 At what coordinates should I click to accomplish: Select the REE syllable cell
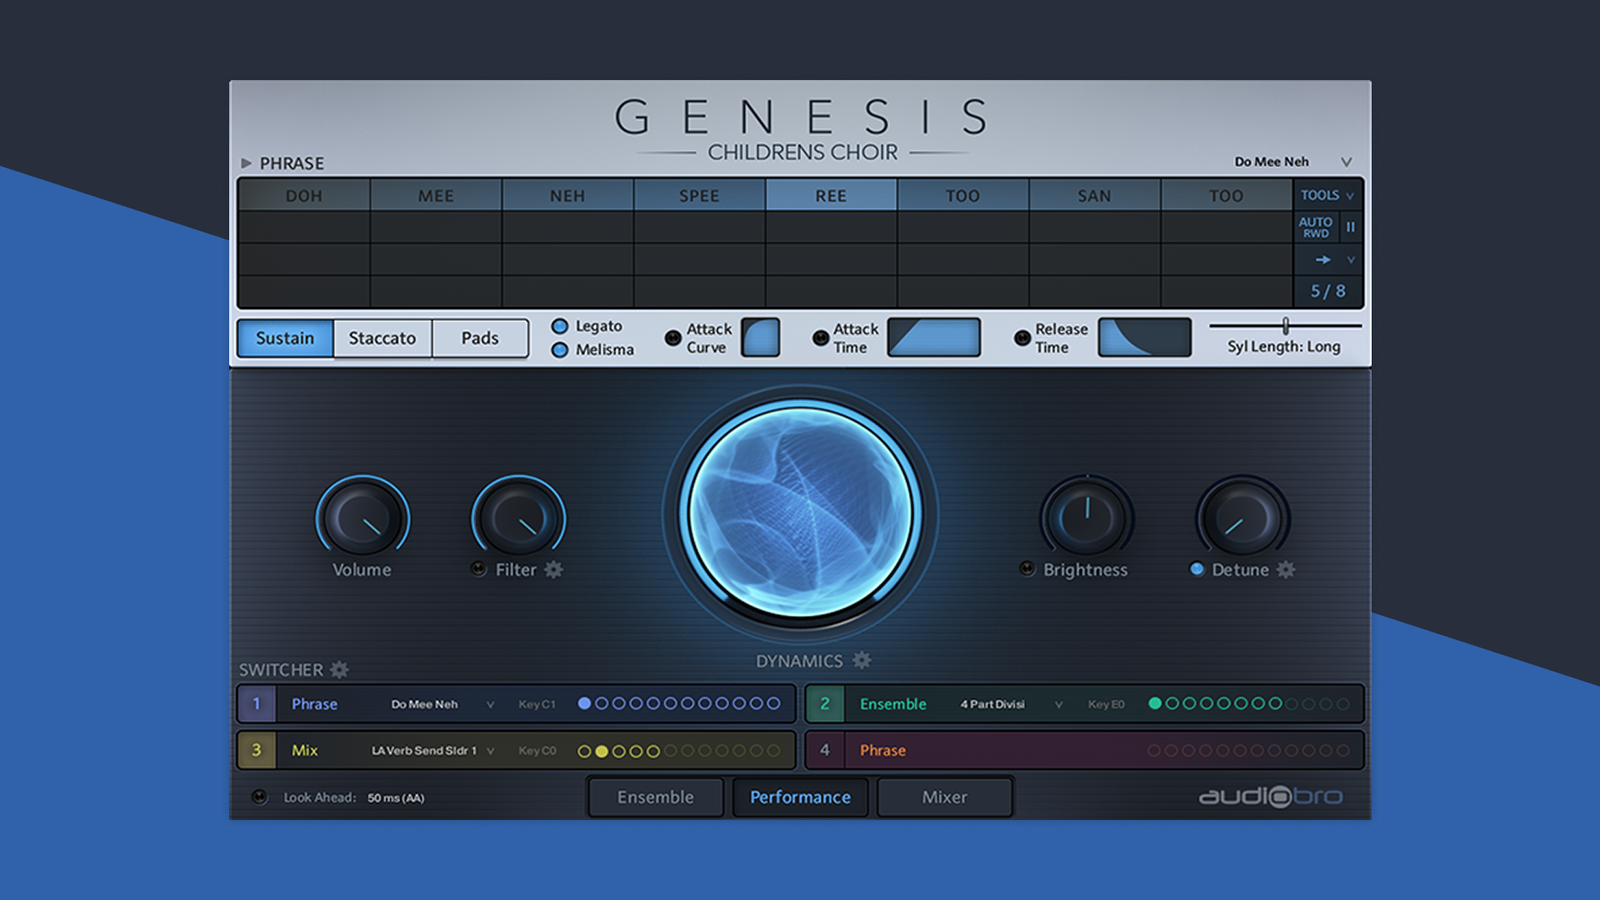(831, 195)
